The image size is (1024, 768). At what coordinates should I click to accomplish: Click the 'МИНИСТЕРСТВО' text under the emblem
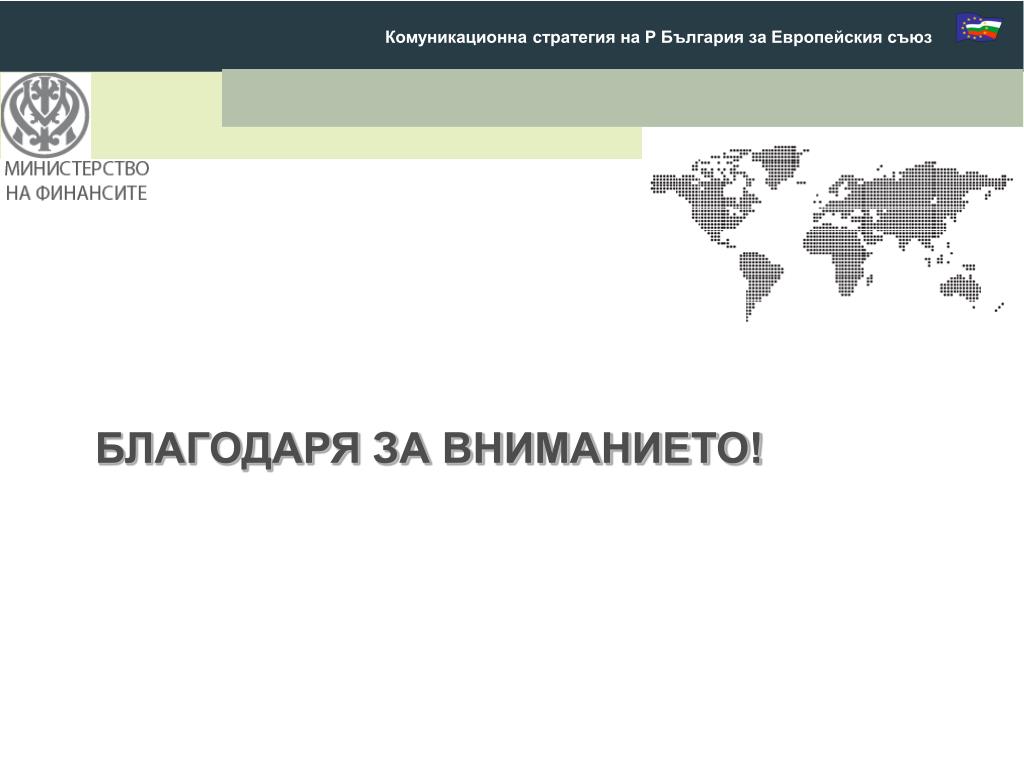point(76,168)
